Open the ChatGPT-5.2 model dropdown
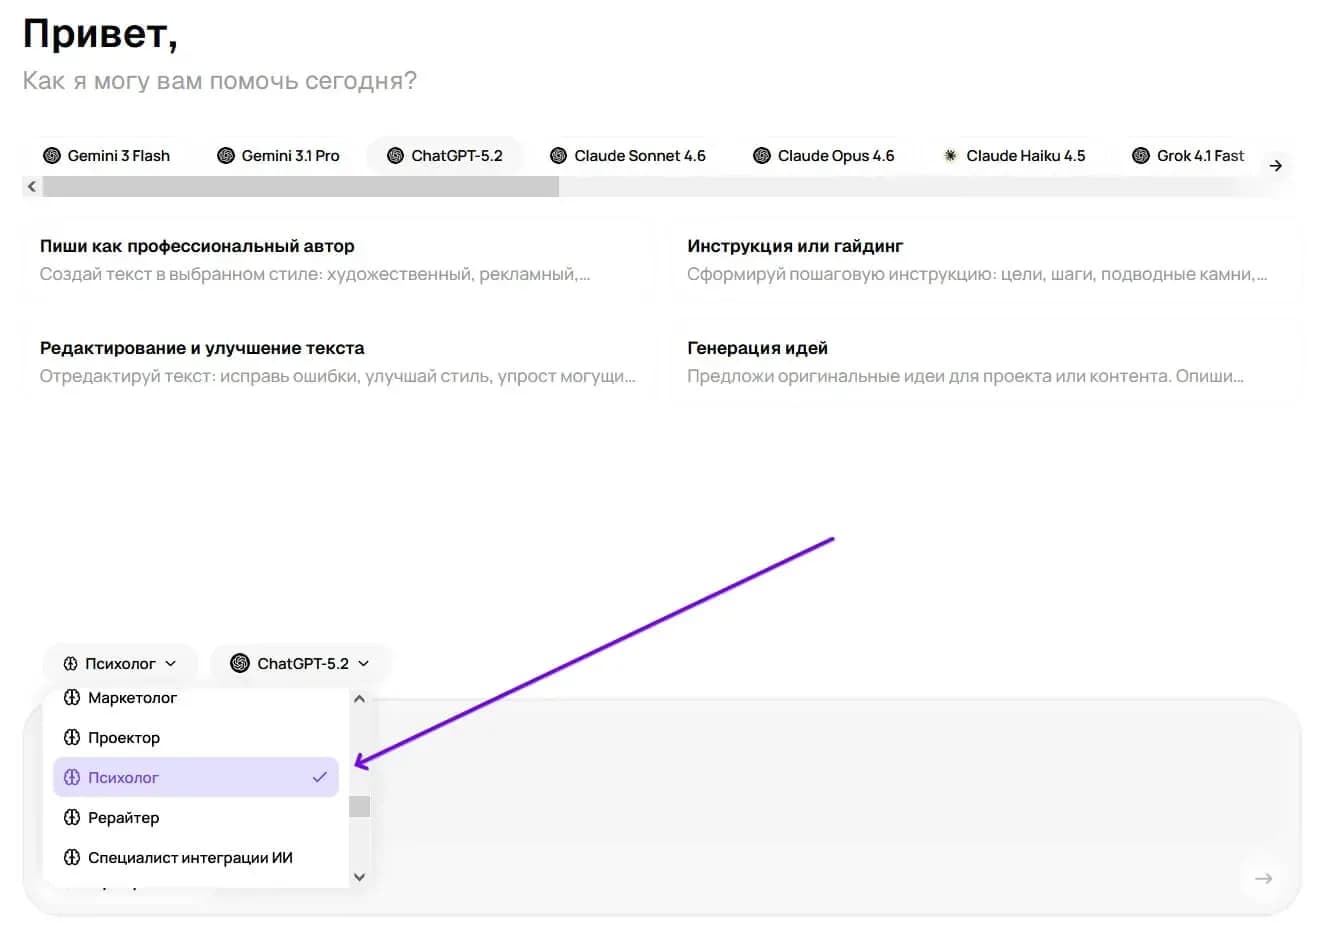Viewport: 1318px width, 933px height. (300, 663)
